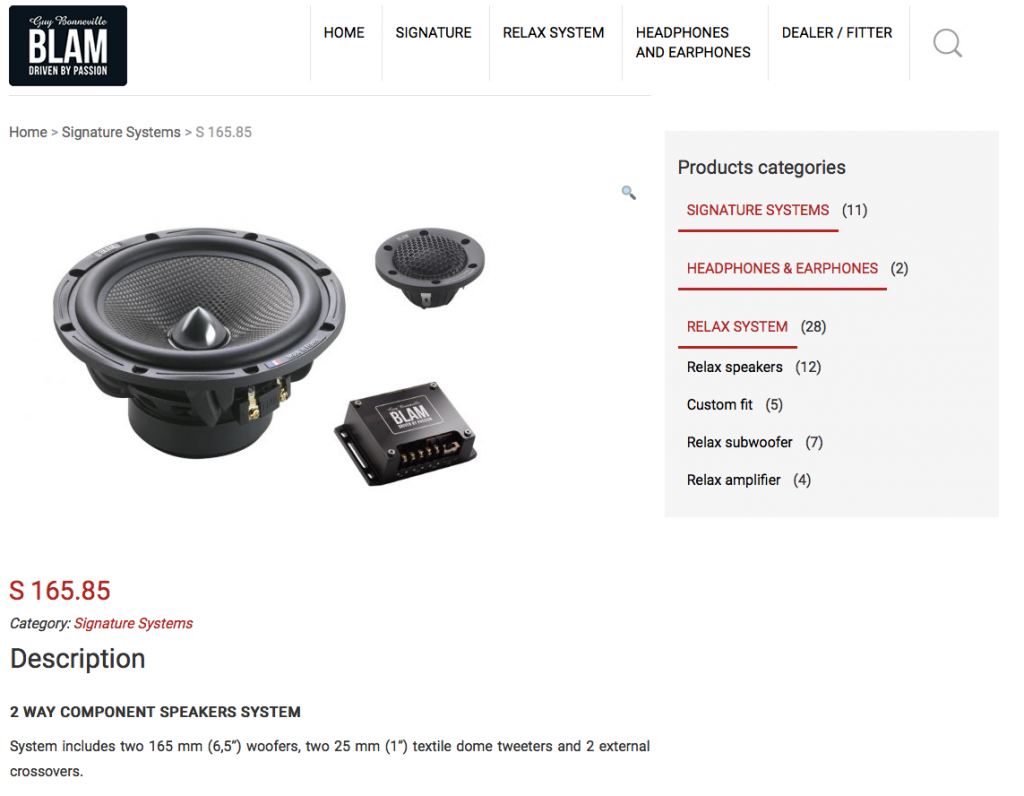The width and height of the screenshot is (1024, 796).
Task: Click the Home breadcrumb link
Action: point(28,132)
